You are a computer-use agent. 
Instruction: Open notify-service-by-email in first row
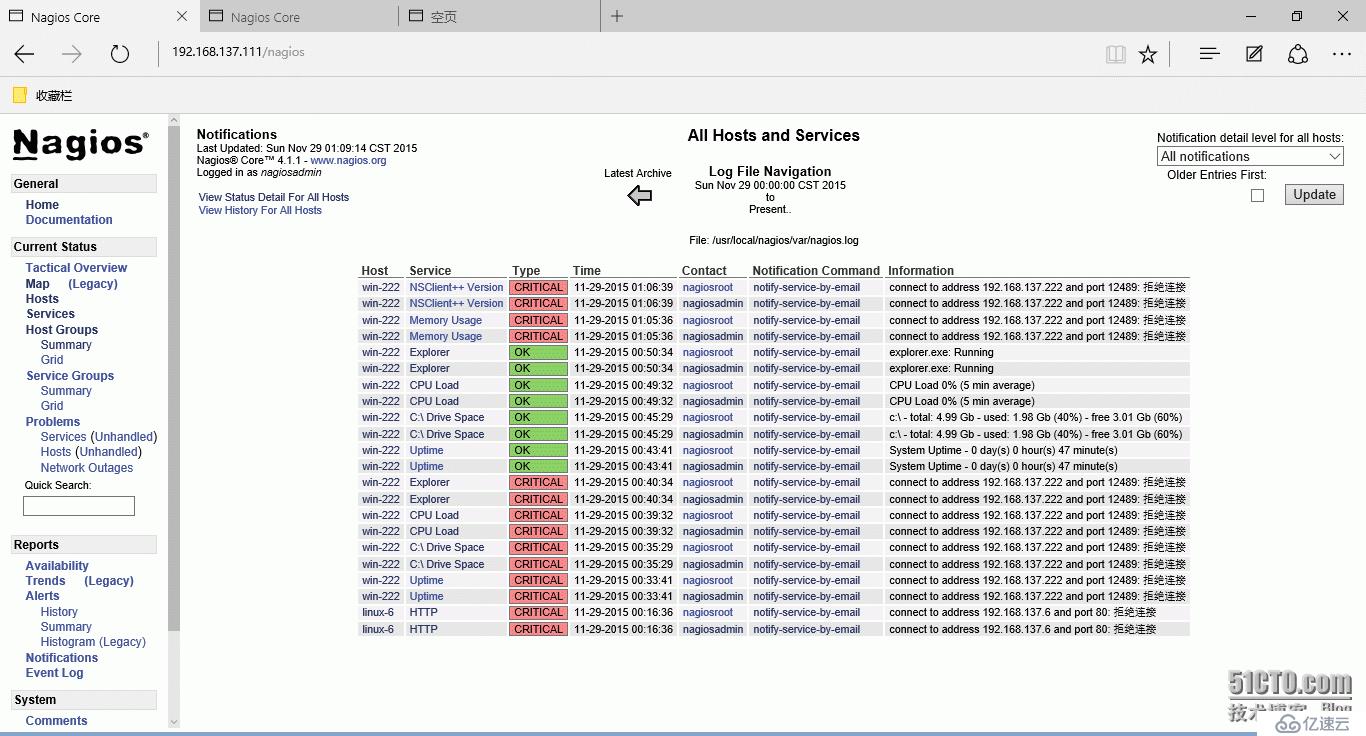coord(807,287)
